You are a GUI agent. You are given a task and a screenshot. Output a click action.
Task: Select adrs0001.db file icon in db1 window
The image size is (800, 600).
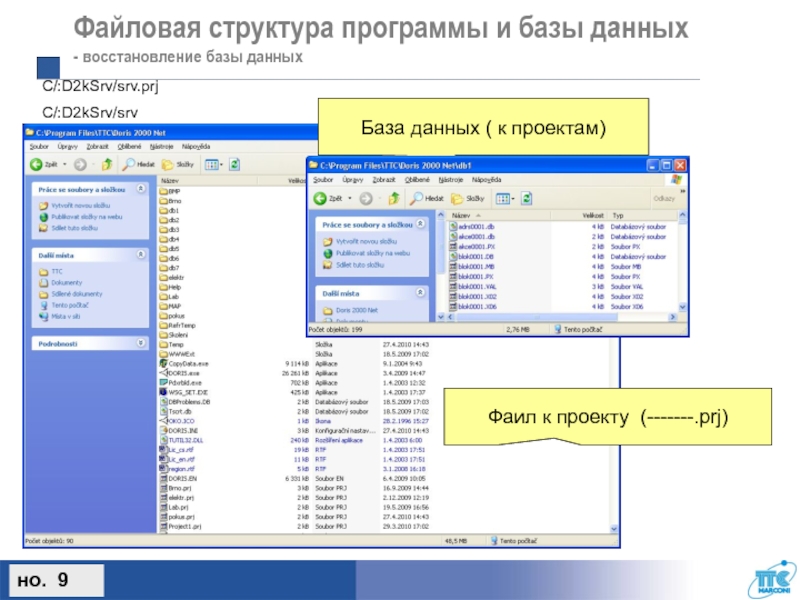pos(453,227)
